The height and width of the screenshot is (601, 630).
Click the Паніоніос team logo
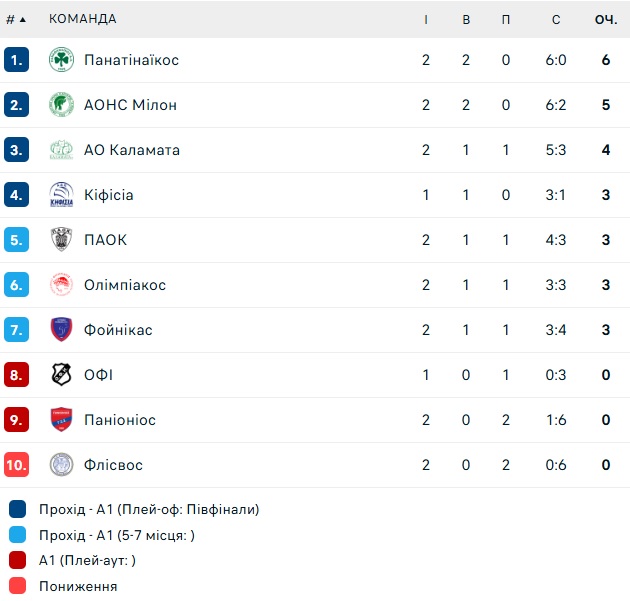pyautogui.click(x=61, y=420)
